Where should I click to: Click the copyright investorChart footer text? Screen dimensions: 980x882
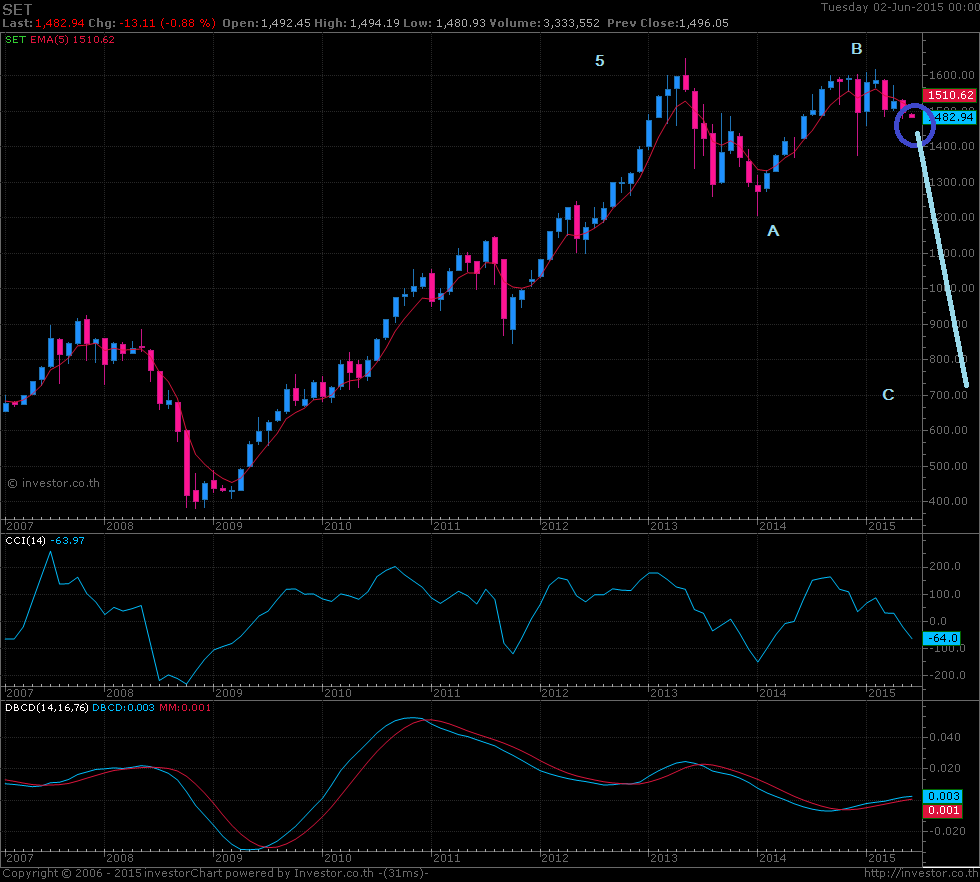(x=216, y=873)
